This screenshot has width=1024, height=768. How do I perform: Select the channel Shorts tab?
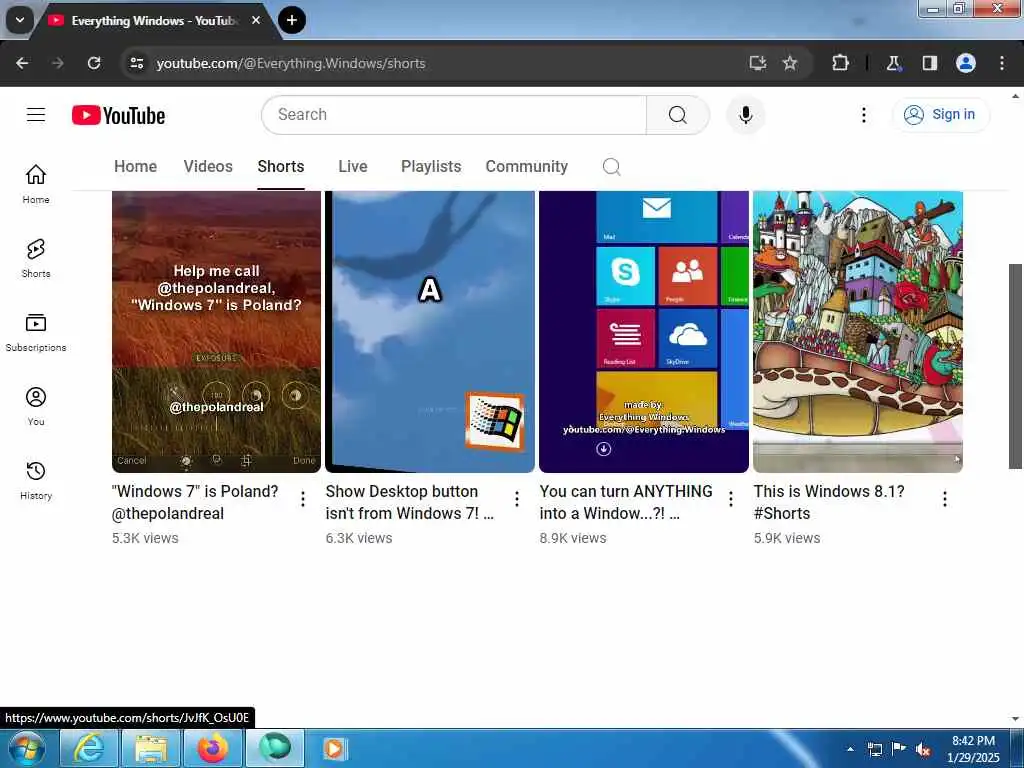[281, 167]
